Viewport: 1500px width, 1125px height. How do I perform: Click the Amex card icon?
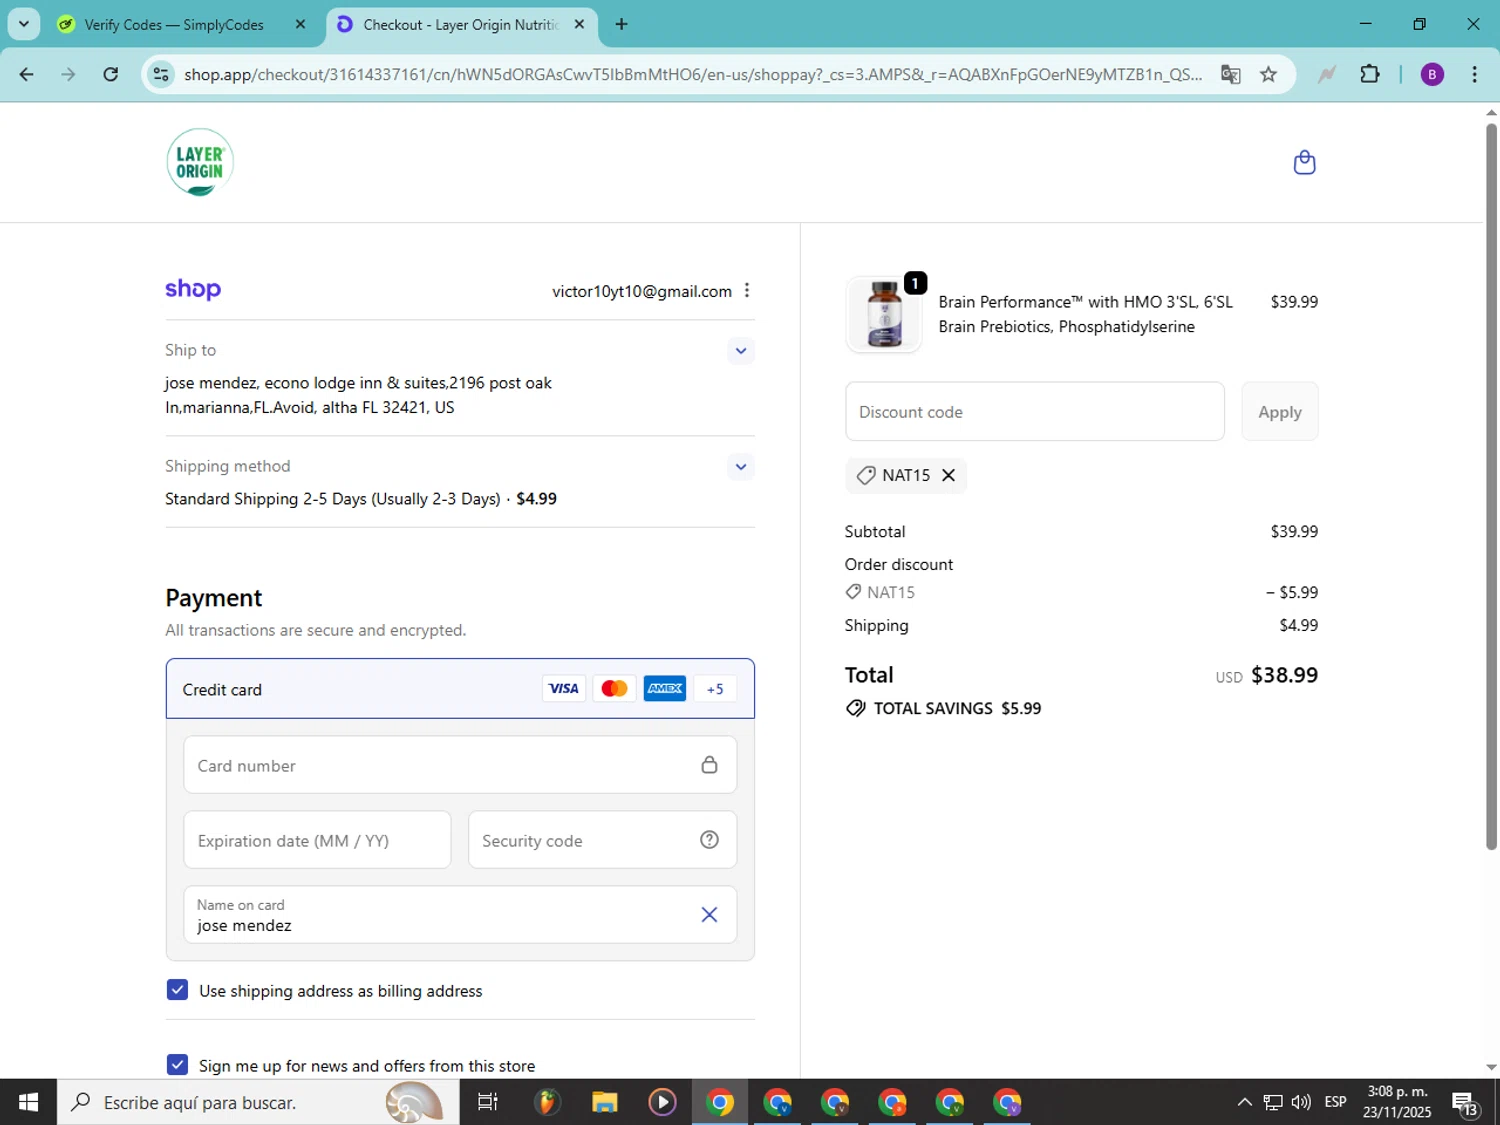[x=665, y=688]
